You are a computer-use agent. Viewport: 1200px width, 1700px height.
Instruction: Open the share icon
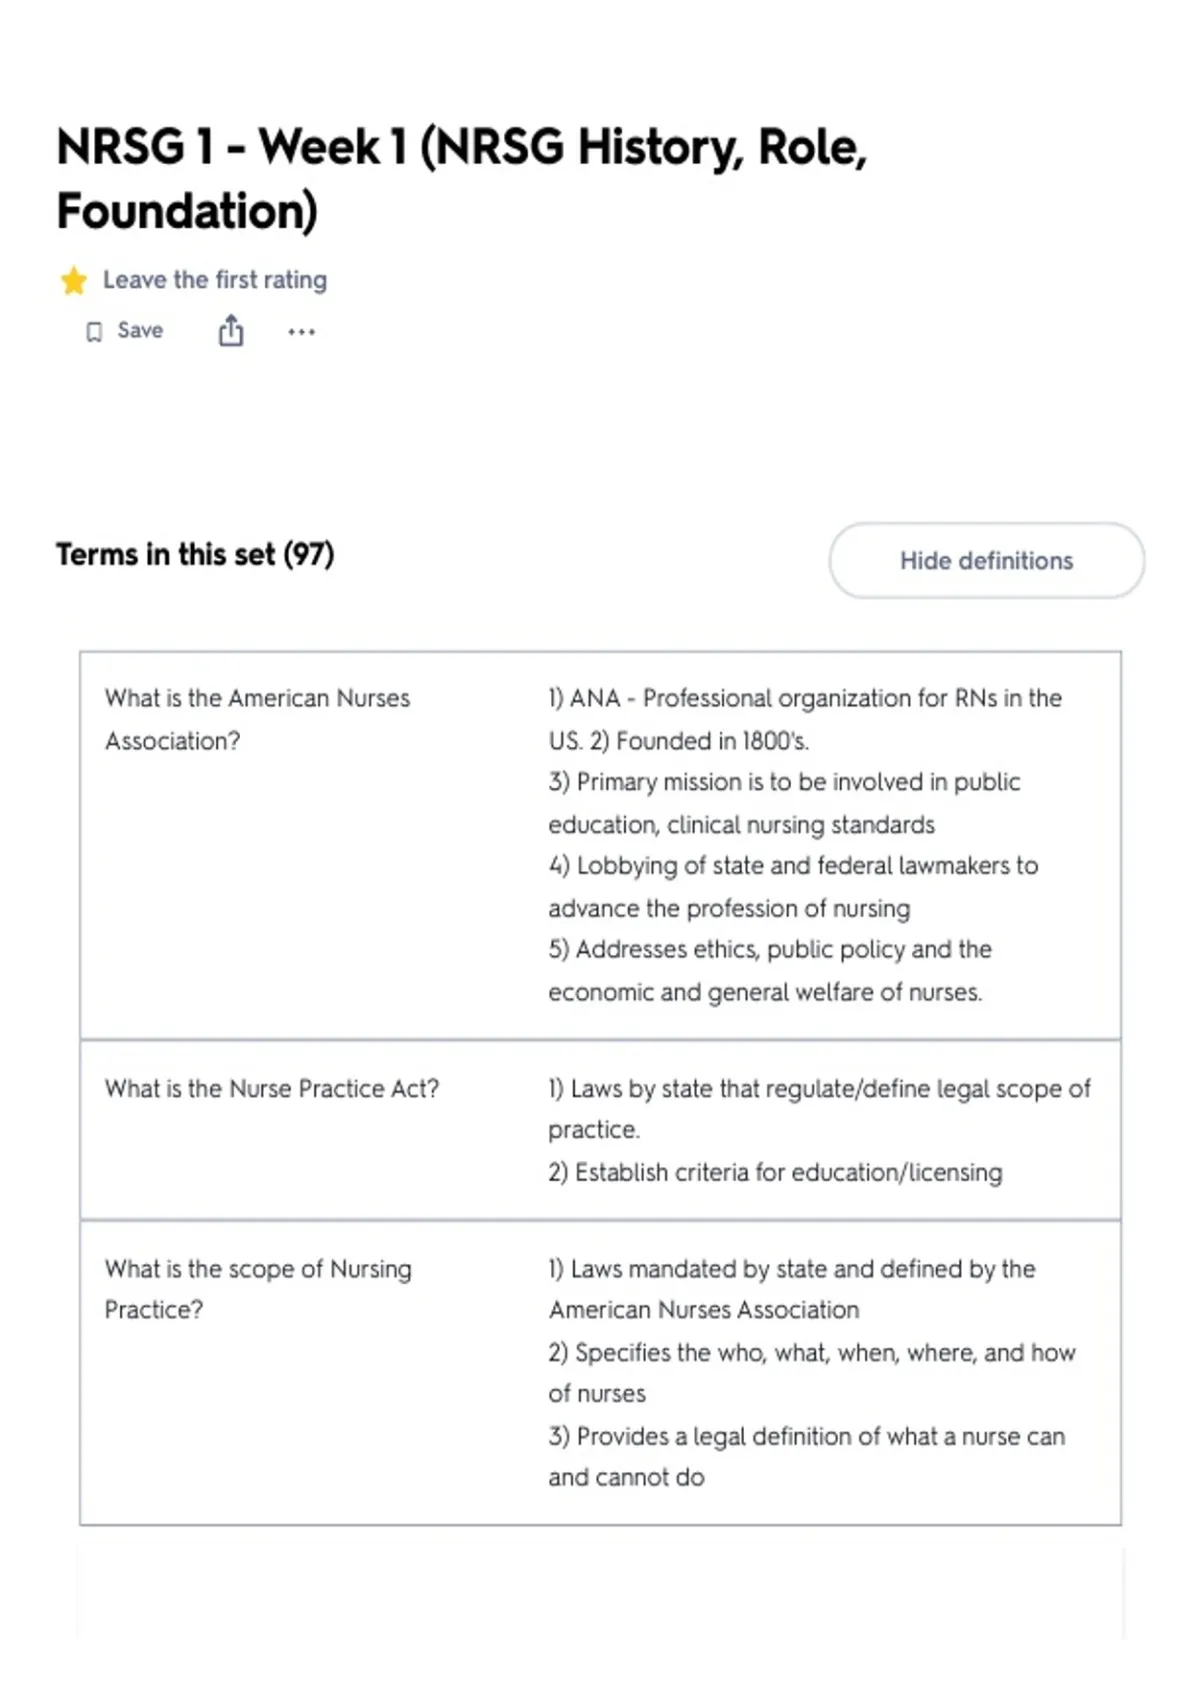231,330
